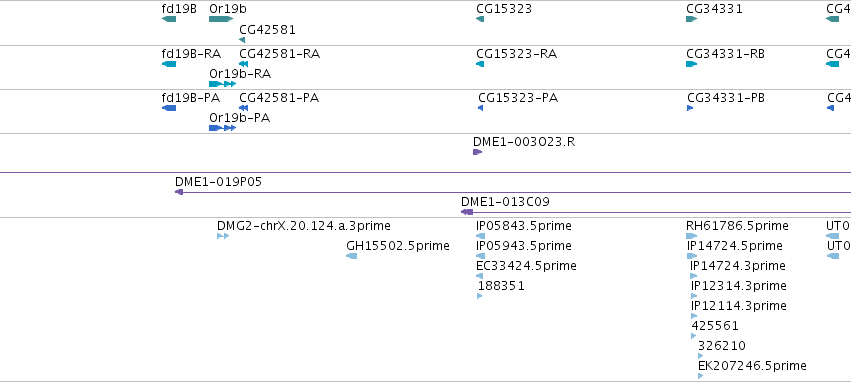
Task: Select the IP12314.3prime EST label
Action: (x=739, y=286)
